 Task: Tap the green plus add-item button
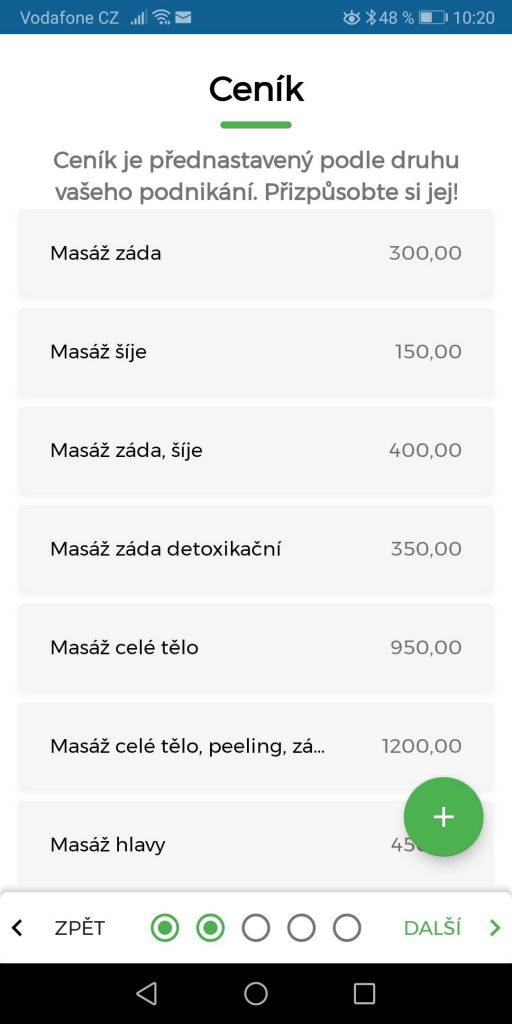pos(443,817)
